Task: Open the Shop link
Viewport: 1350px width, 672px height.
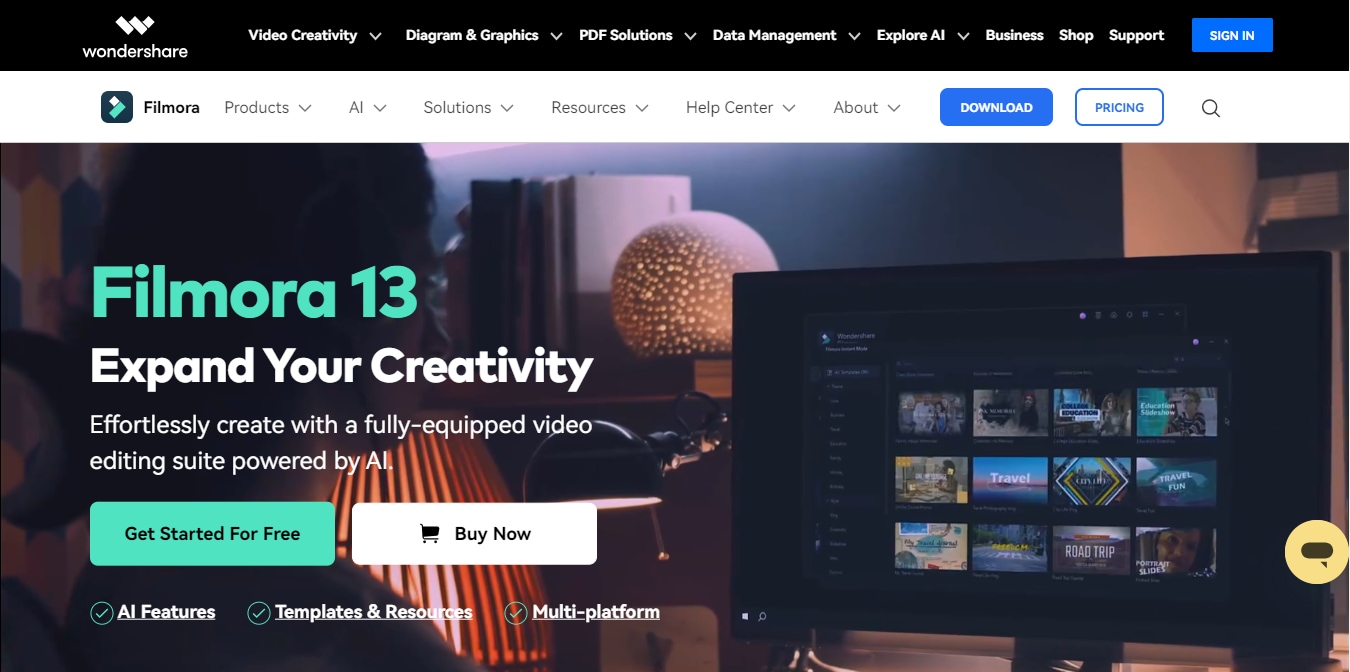Action: [1076, 35]
